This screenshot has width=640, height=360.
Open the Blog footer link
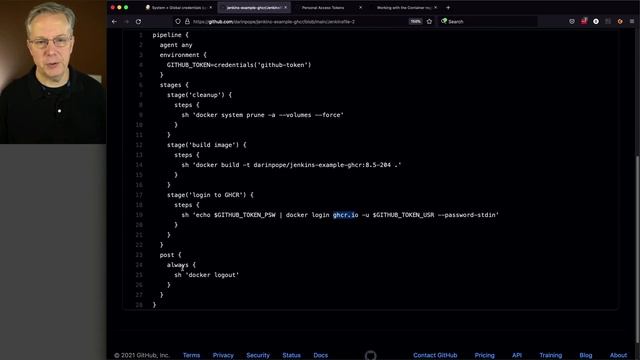tap(586, 356)
